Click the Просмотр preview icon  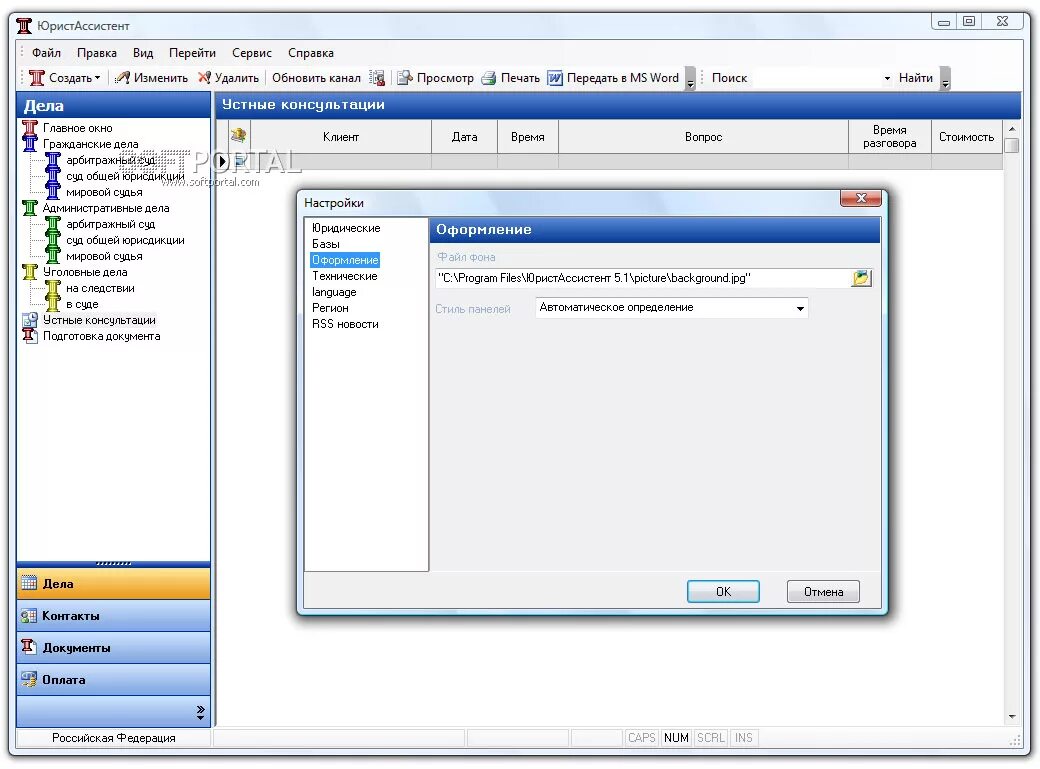pyautogui.click(x=405, y=78)
